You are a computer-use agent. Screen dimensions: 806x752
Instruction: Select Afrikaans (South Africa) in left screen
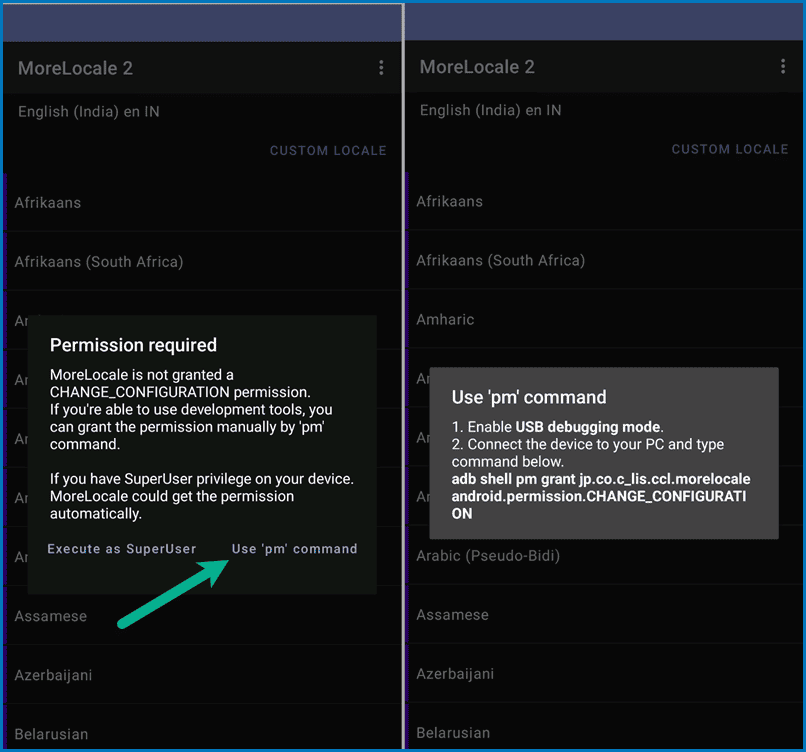point(203,262)
